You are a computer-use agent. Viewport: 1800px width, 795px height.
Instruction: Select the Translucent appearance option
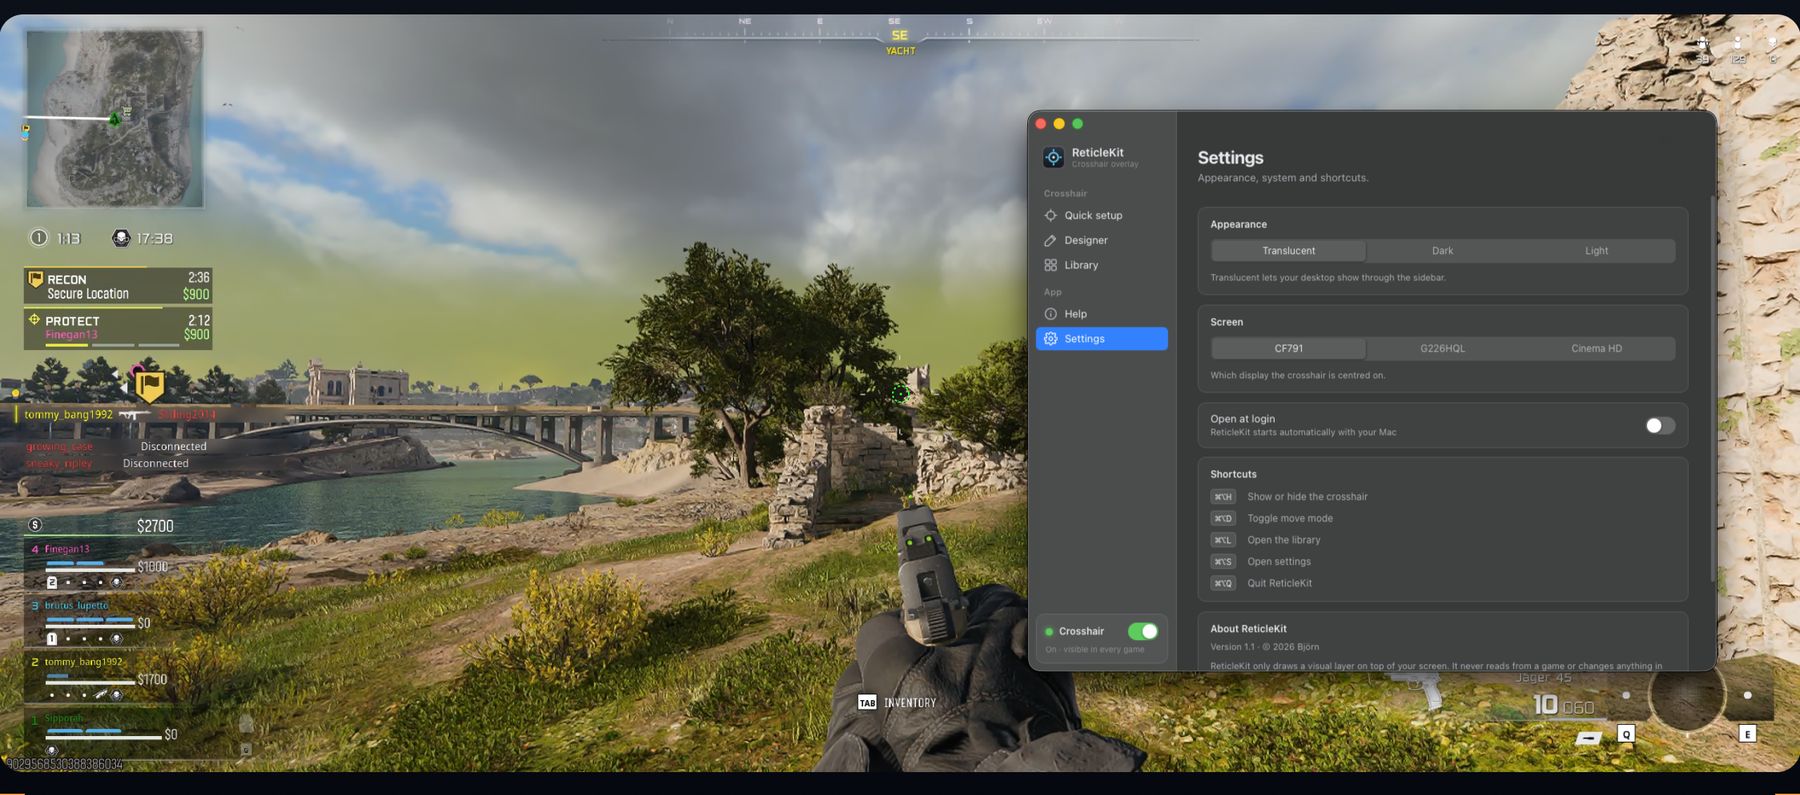pyautogui.click(x=1288, y=251)
